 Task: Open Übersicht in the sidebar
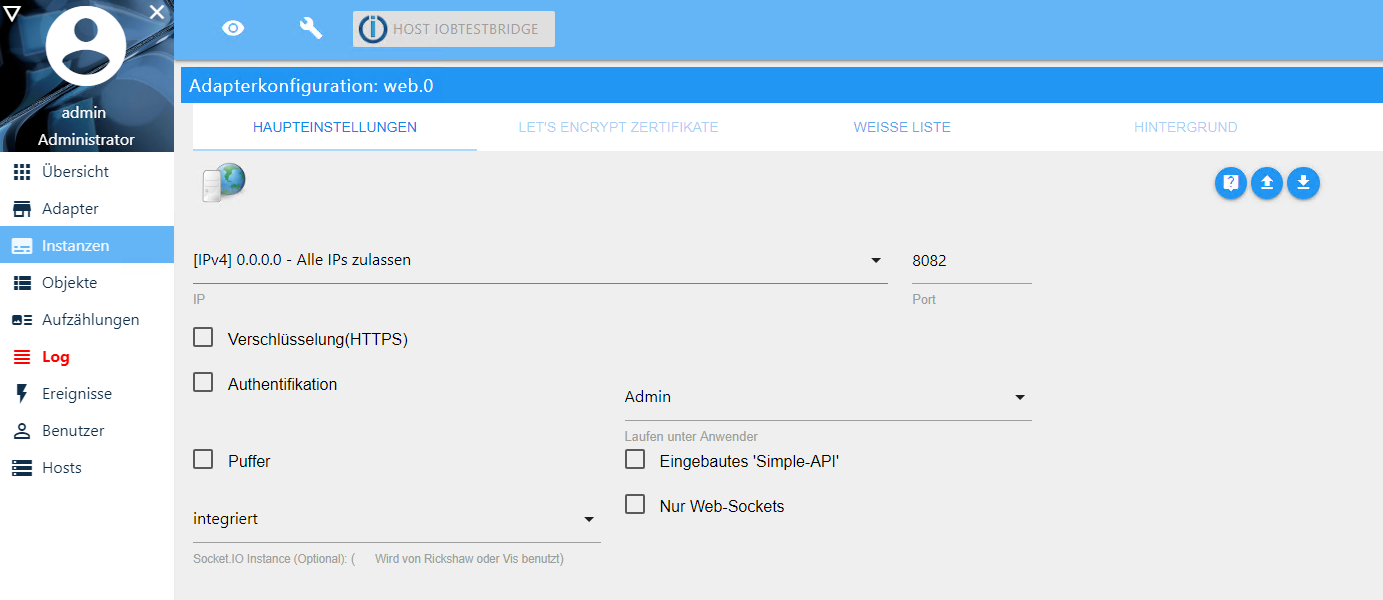(87, 172)
